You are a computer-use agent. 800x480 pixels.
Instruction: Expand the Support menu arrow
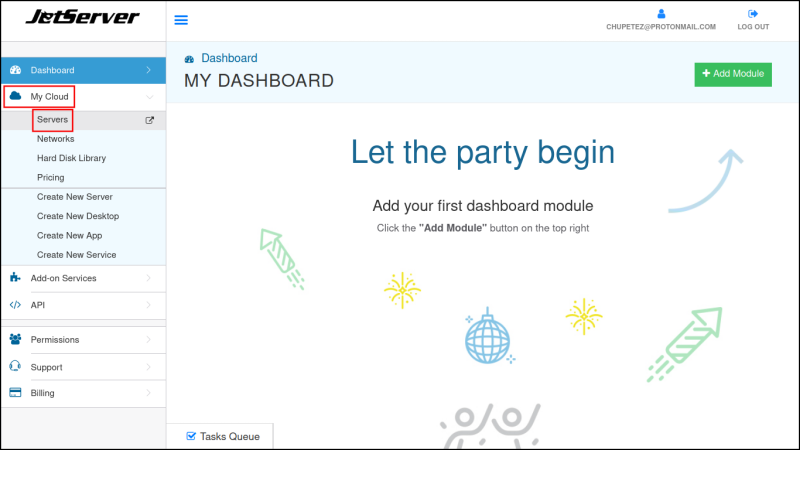[148, 367]
